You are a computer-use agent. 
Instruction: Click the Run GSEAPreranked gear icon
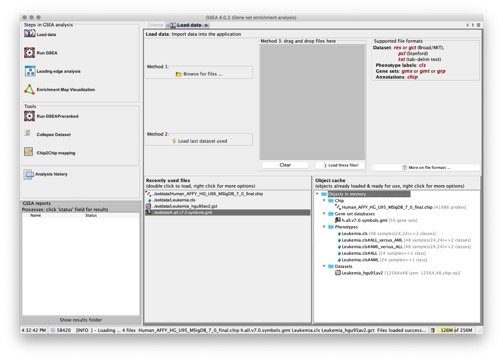[29, 116]
